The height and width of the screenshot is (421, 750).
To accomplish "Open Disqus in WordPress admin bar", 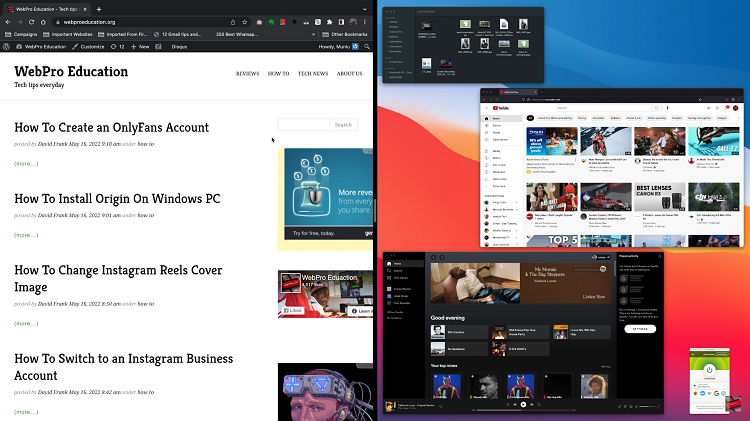I will (x=179, y=47).
